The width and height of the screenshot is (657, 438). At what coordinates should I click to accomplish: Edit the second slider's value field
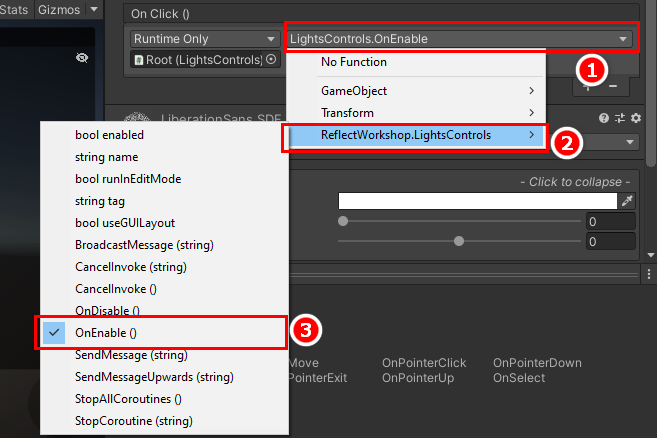(610, 241)
